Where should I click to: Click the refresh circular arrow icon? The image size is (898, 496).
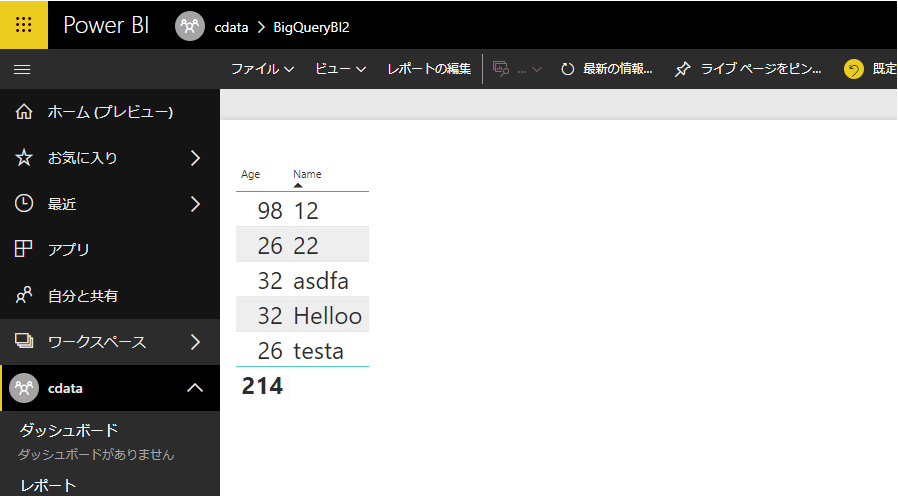point(568,69)
